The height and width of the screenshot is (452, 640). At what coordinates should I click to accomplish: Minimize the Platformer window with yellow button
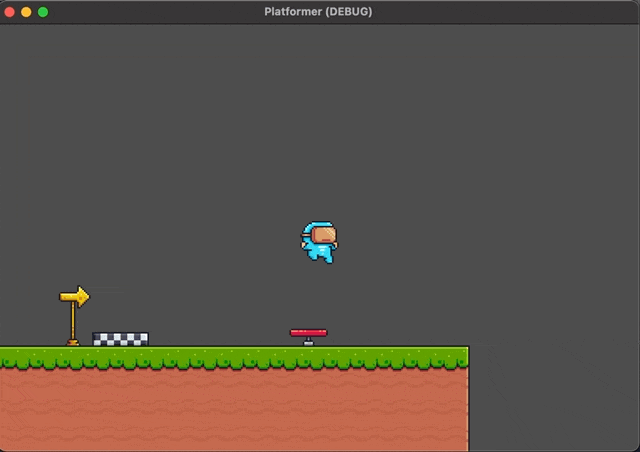[26, 12]
